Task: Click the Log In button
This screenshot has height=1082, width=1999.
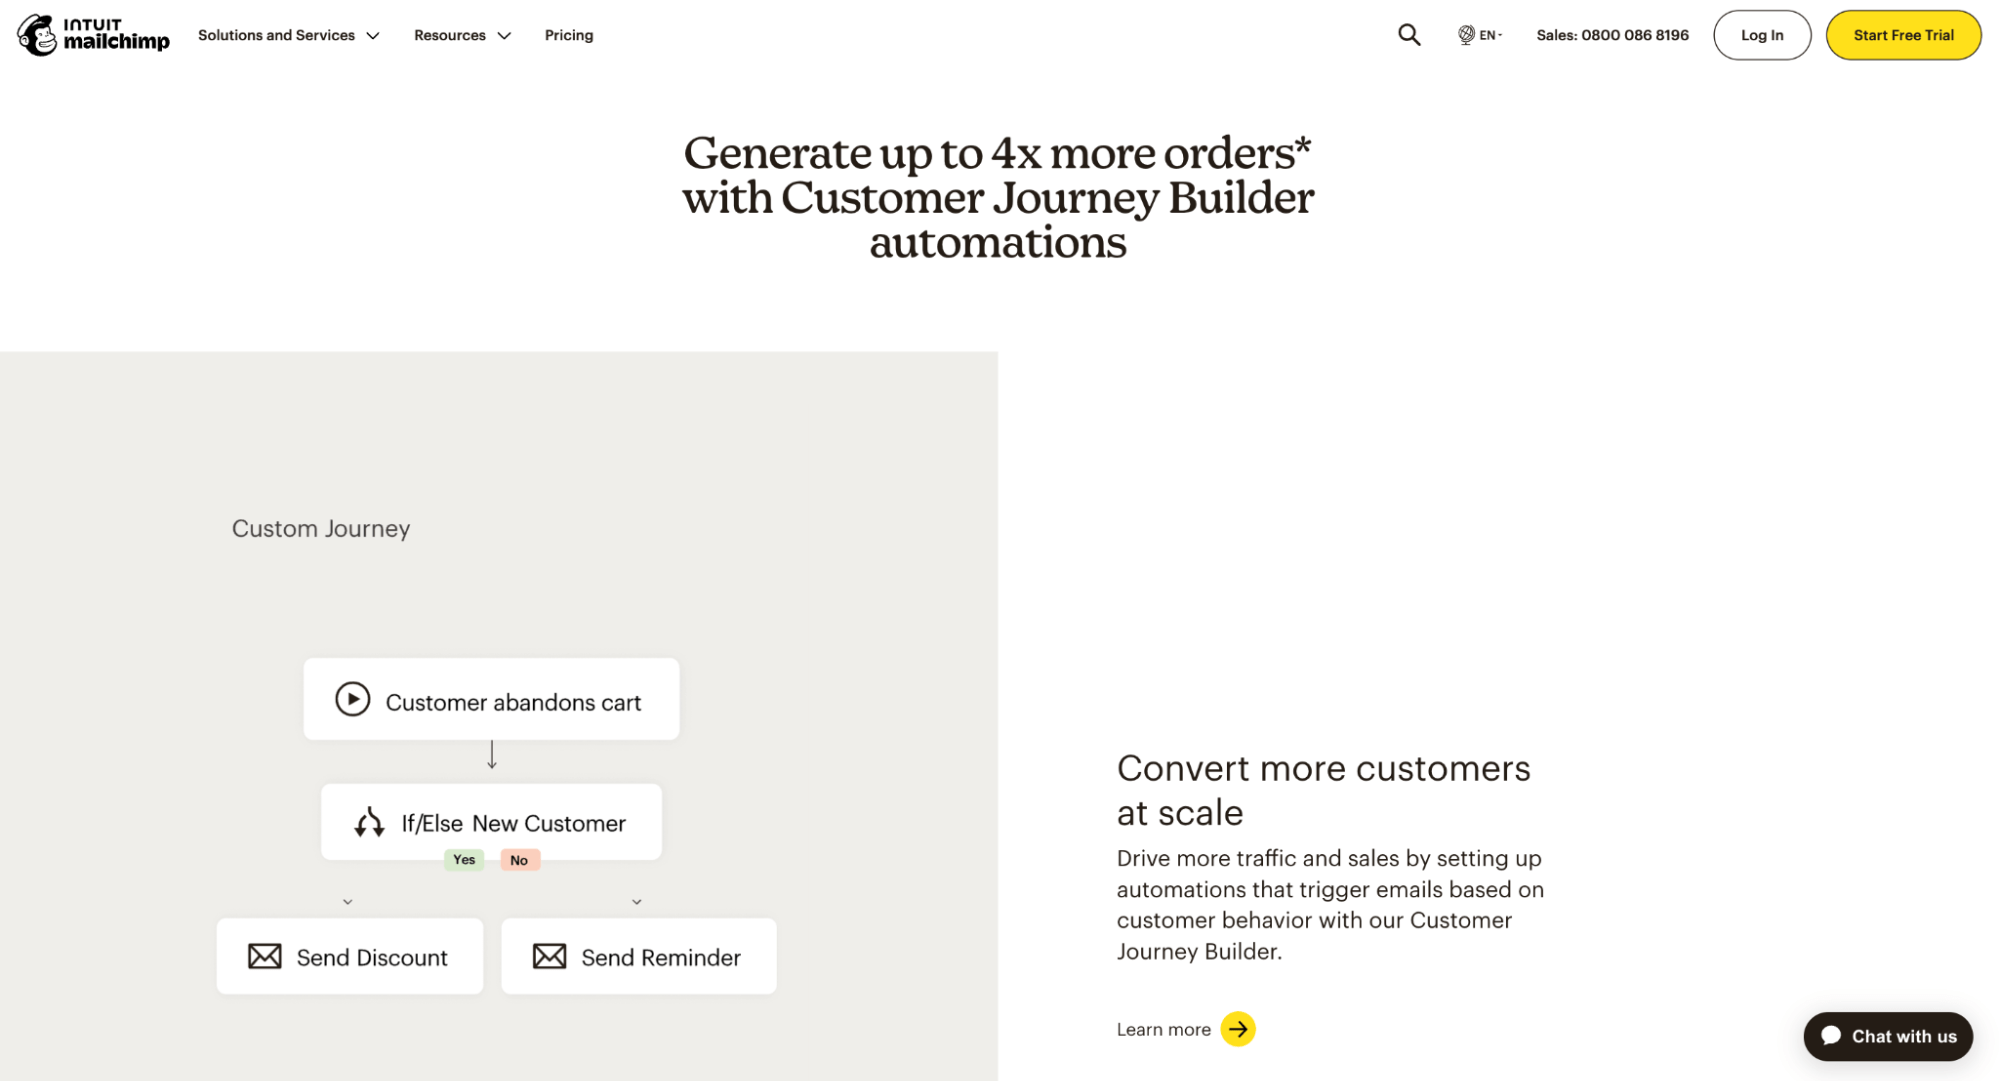Action: click(1762, 35)
